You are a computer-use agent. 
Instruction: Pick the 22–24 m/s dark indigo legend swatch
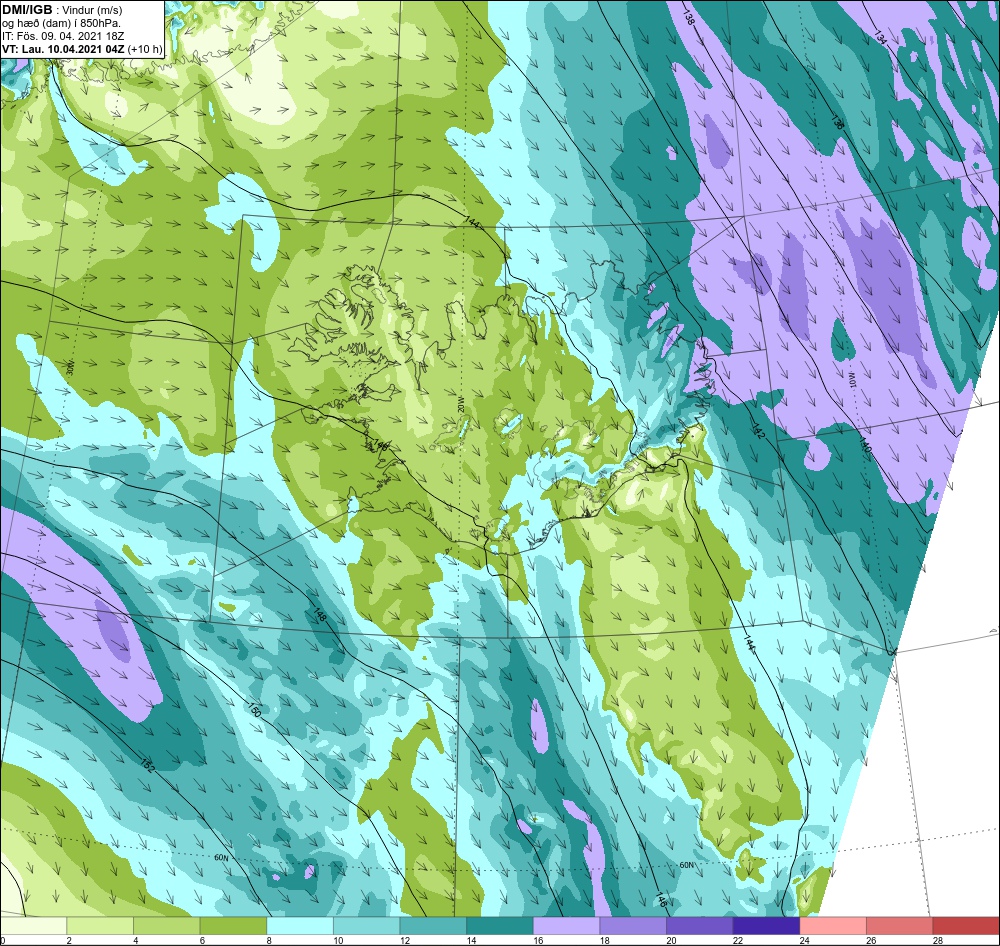pyautogui.click(x=767, y=926)
